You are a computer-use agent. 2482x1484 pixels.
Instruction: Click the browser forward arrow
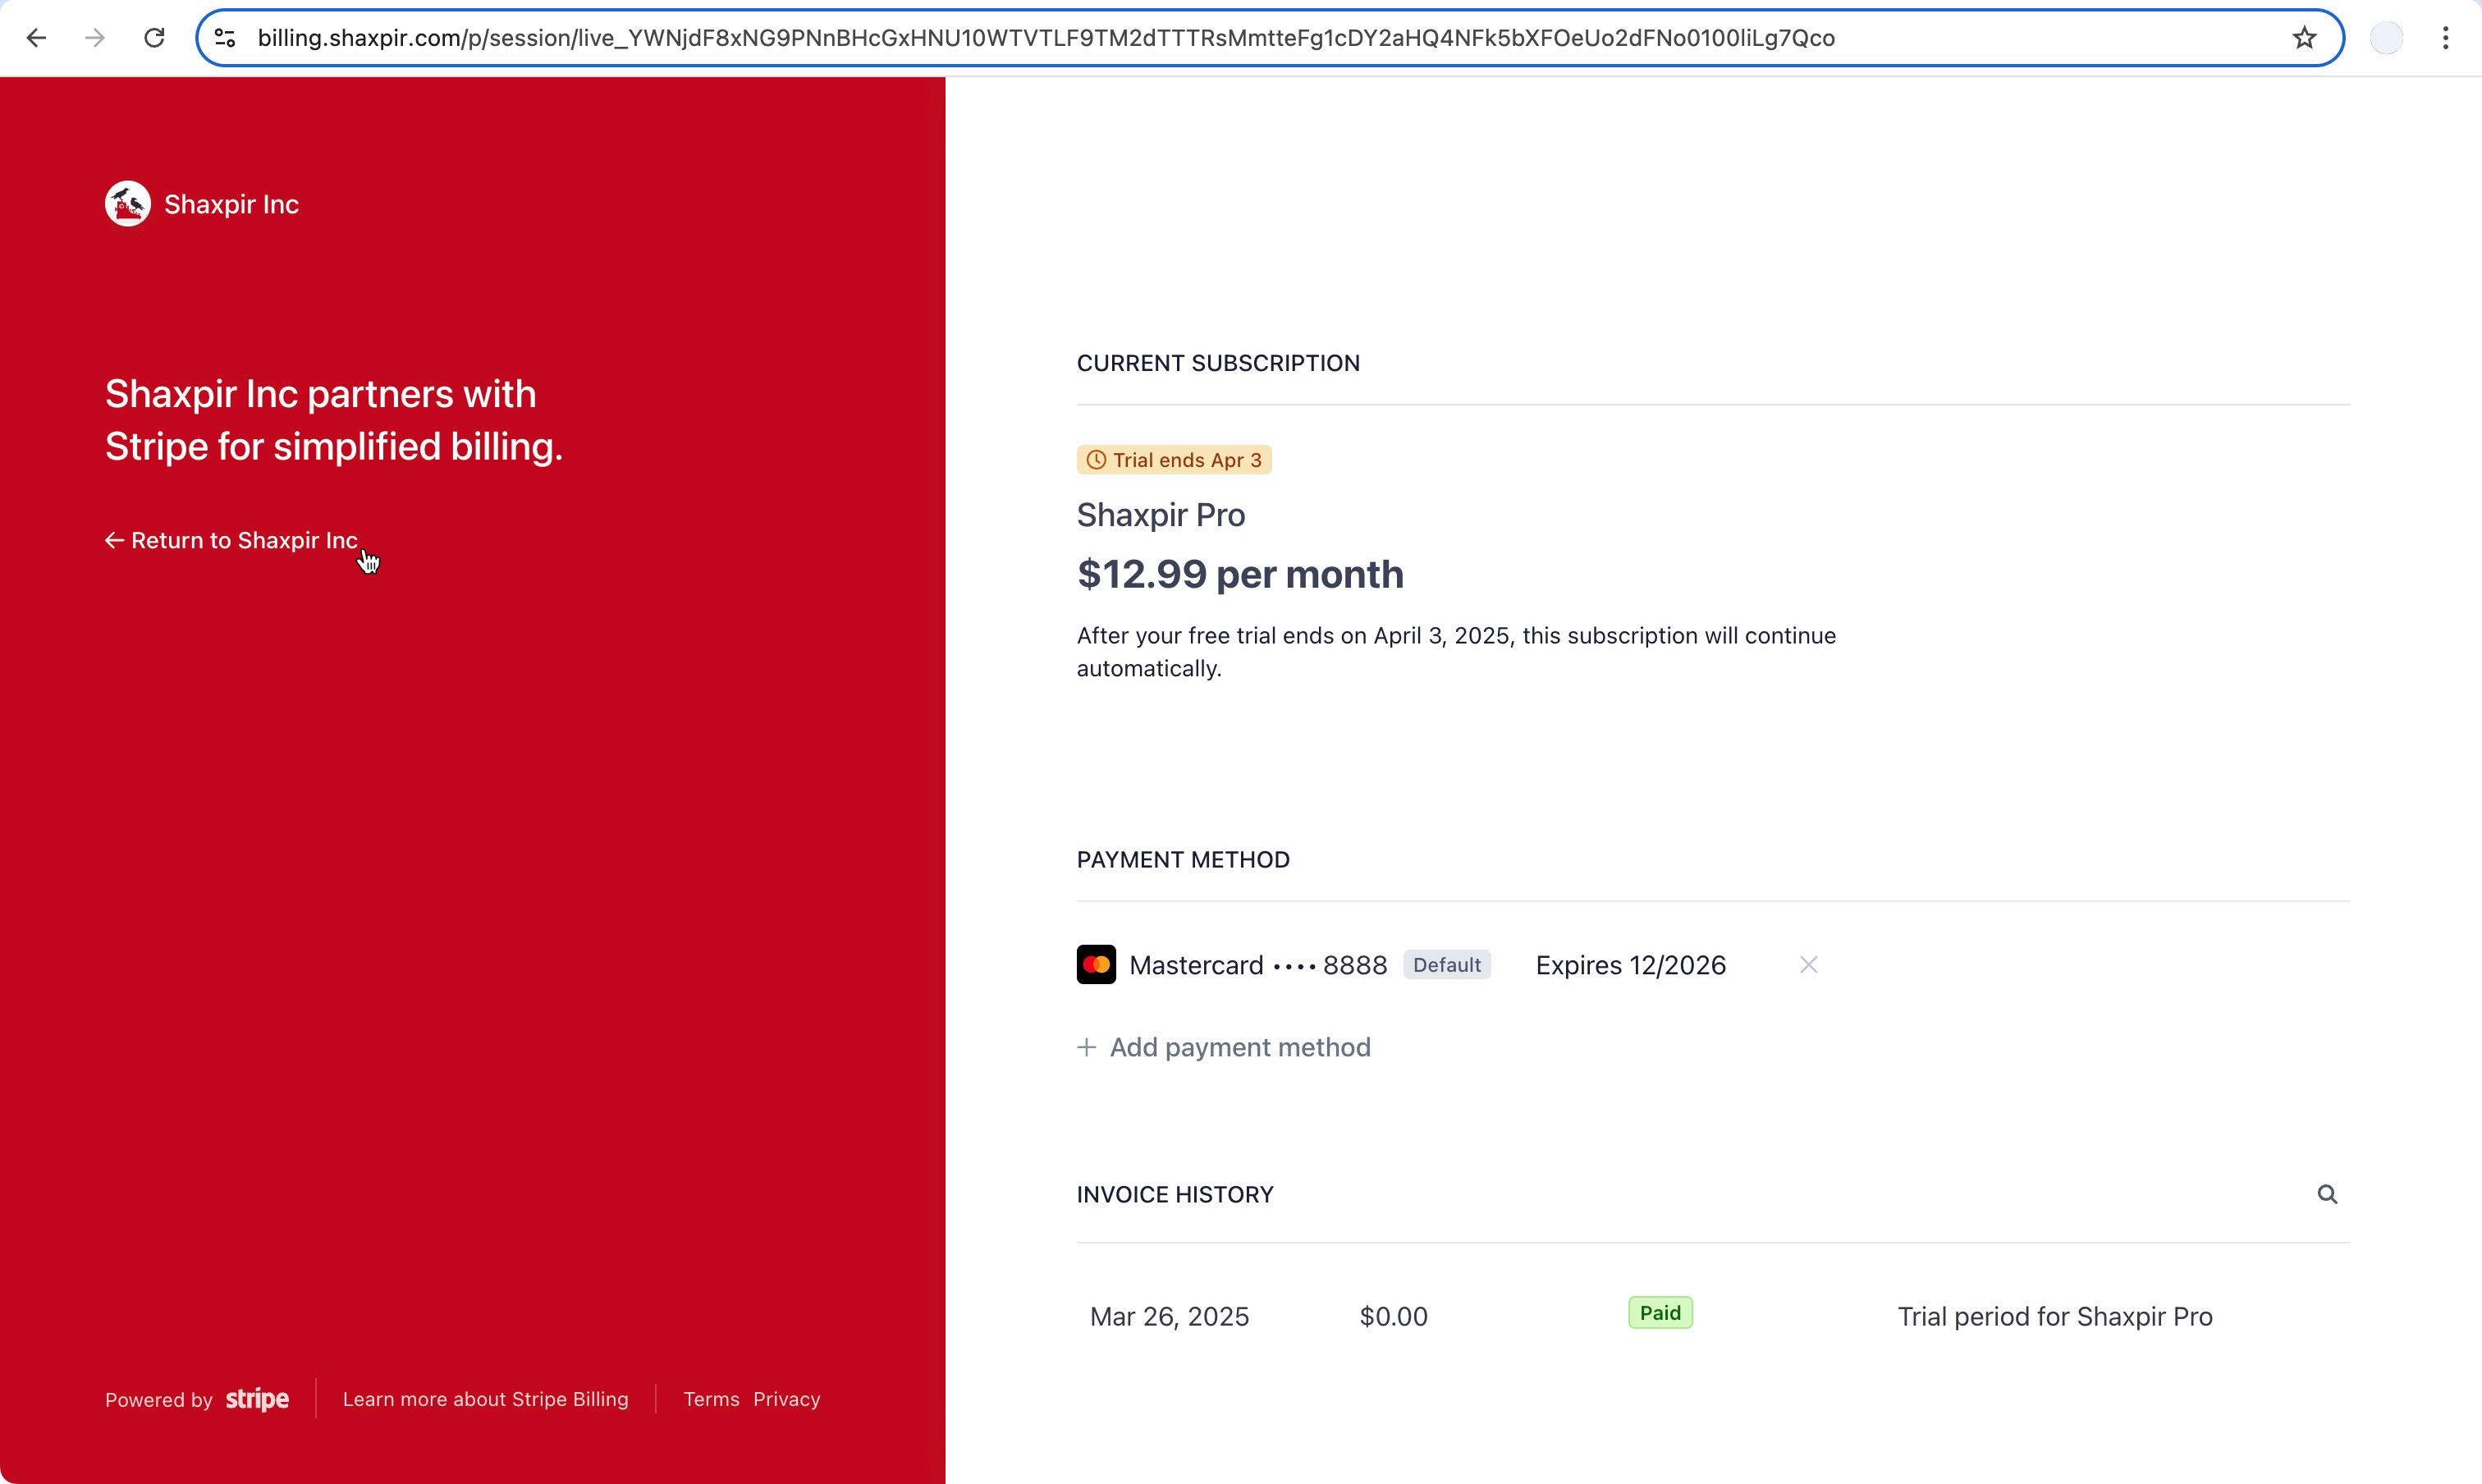coord(95,38)
